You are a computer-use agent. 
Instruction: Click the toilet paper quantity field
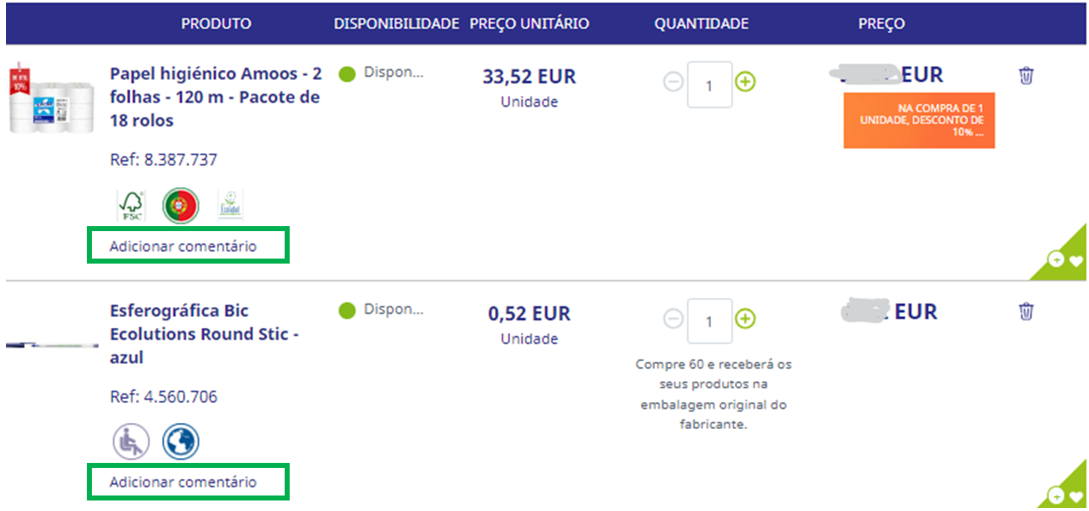(x=709, y=85)
